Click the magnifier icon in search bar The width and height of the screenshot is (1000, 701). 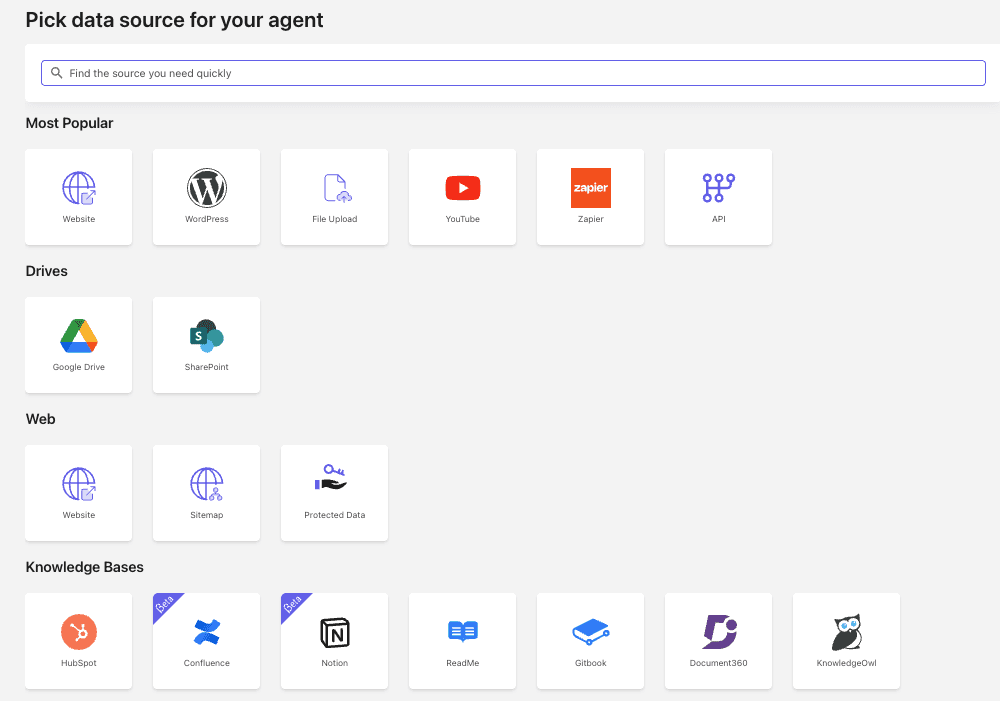(57, 73)
